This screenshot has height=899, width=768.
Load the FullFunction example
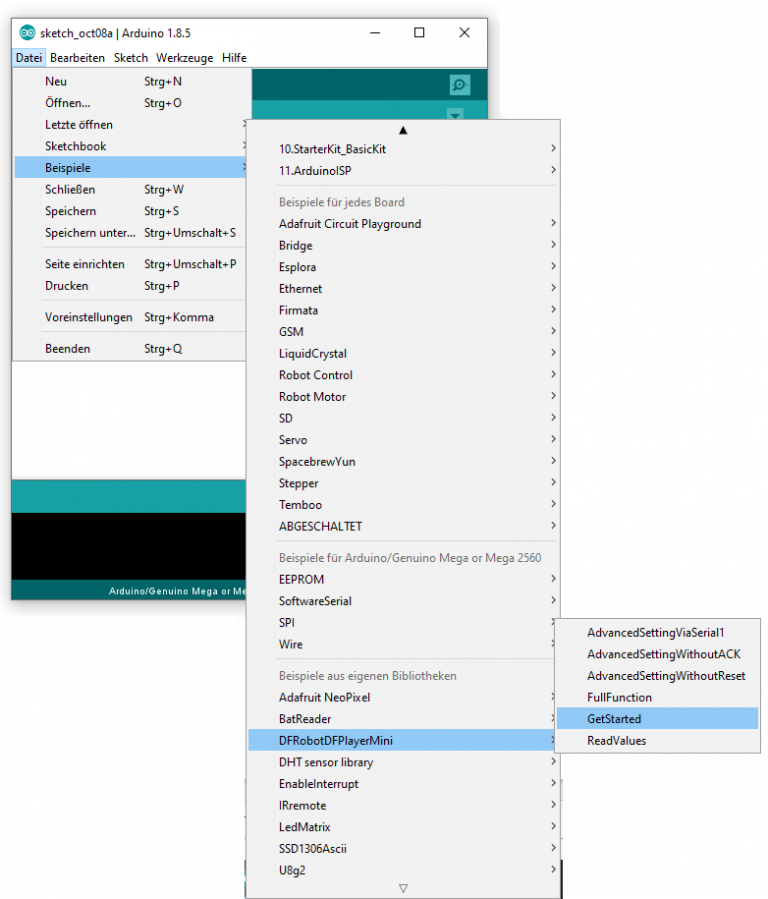657,698
